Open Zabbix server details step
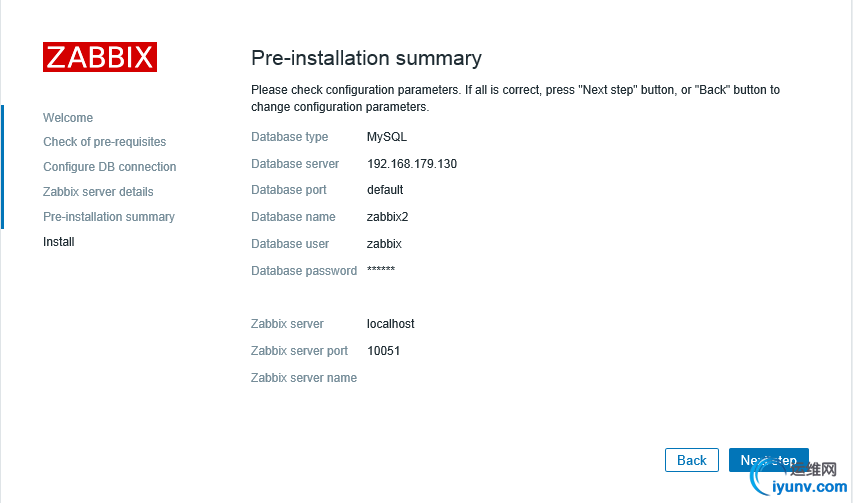853x503 pixels. (x=98, y=192)
